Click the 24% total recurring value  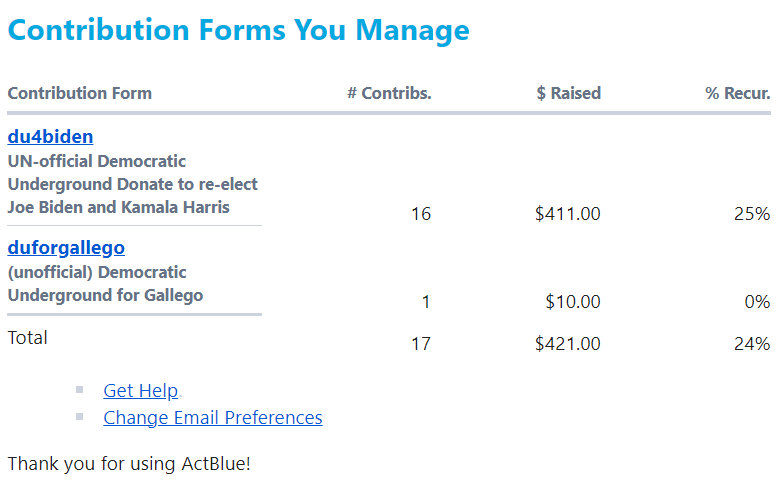[750, 345]
